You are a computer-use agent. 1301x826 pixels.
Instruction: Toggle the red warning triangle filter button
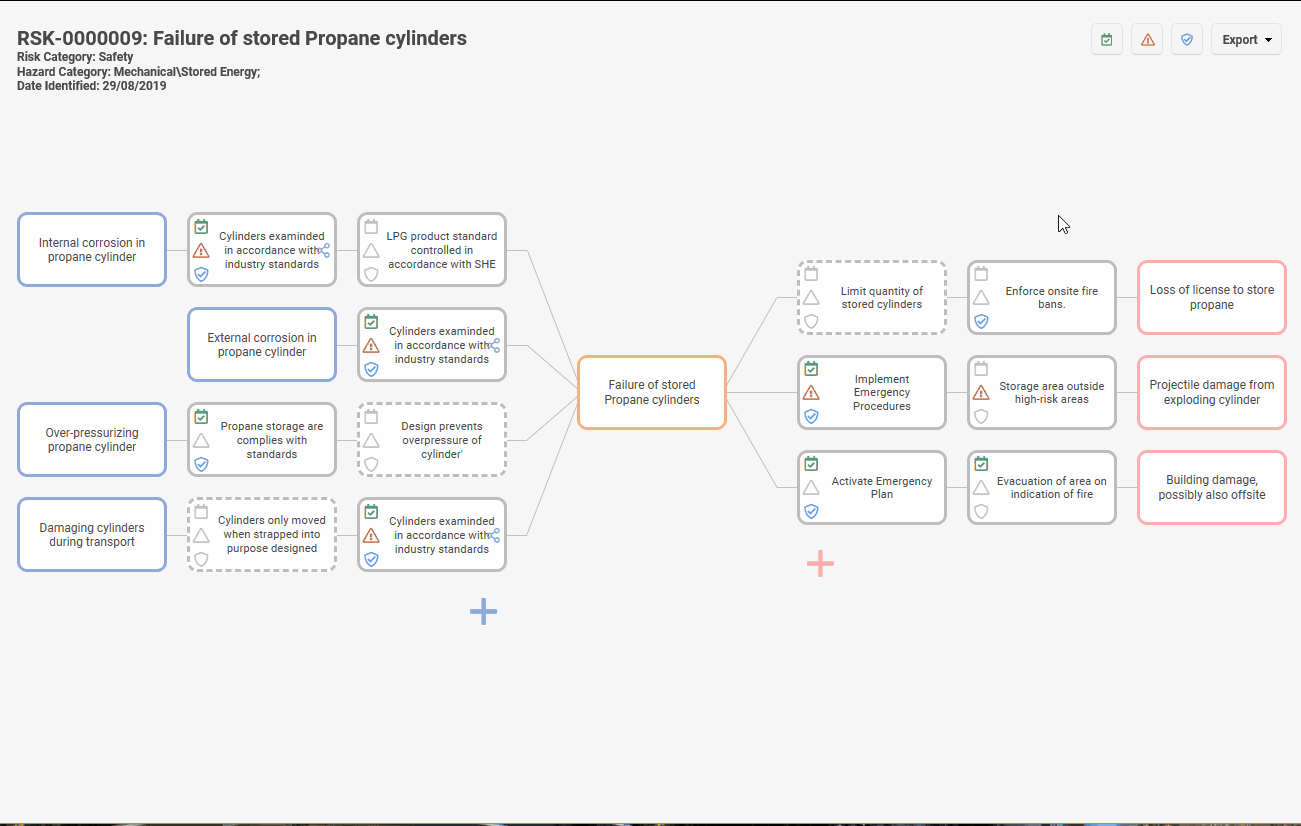coord(1147,40)
